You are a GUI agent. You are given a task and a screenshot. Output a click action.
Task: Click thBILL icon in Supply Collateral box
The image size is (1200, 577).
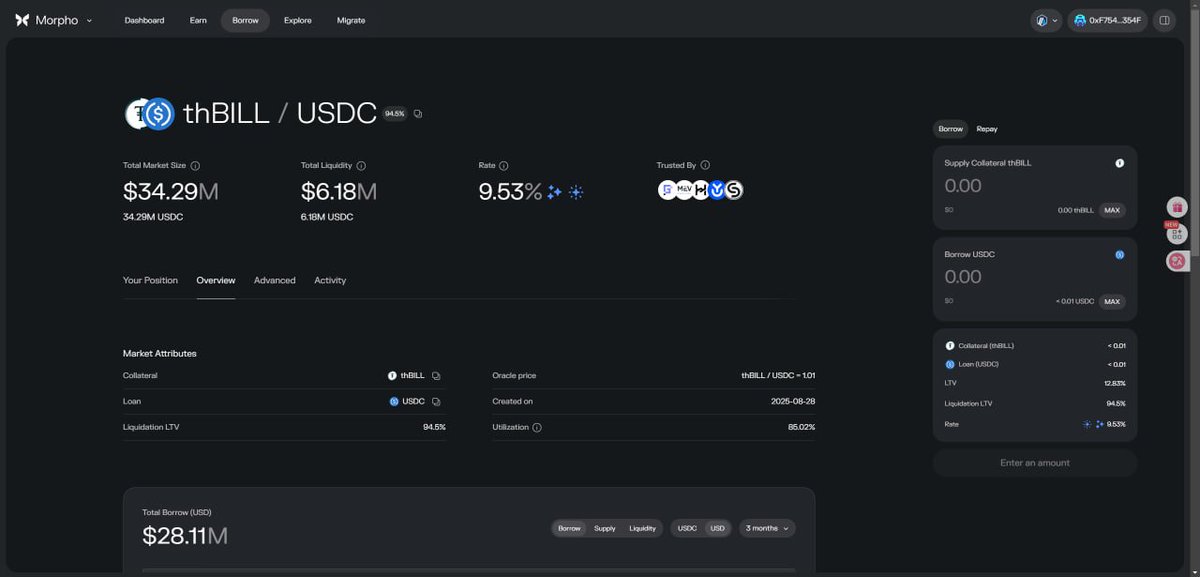tap(1119, 163)
